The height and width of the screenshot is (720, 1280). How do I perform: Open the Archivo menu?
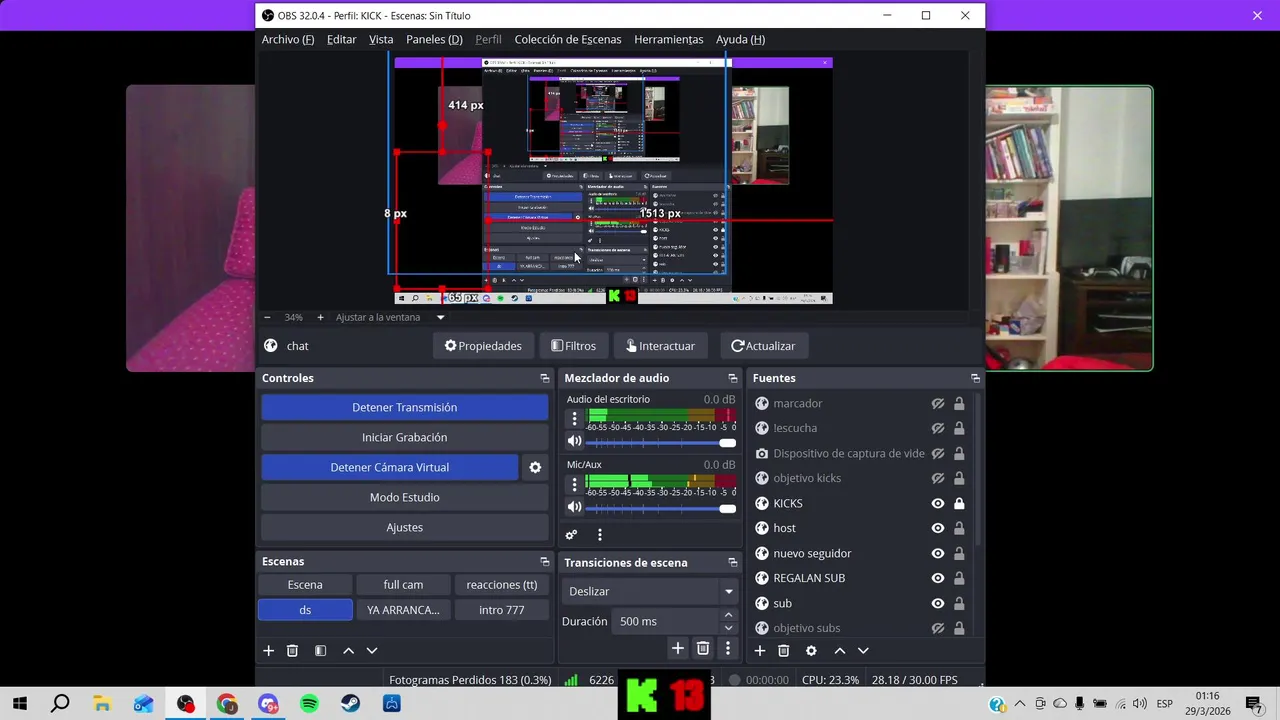pos(287,39)
